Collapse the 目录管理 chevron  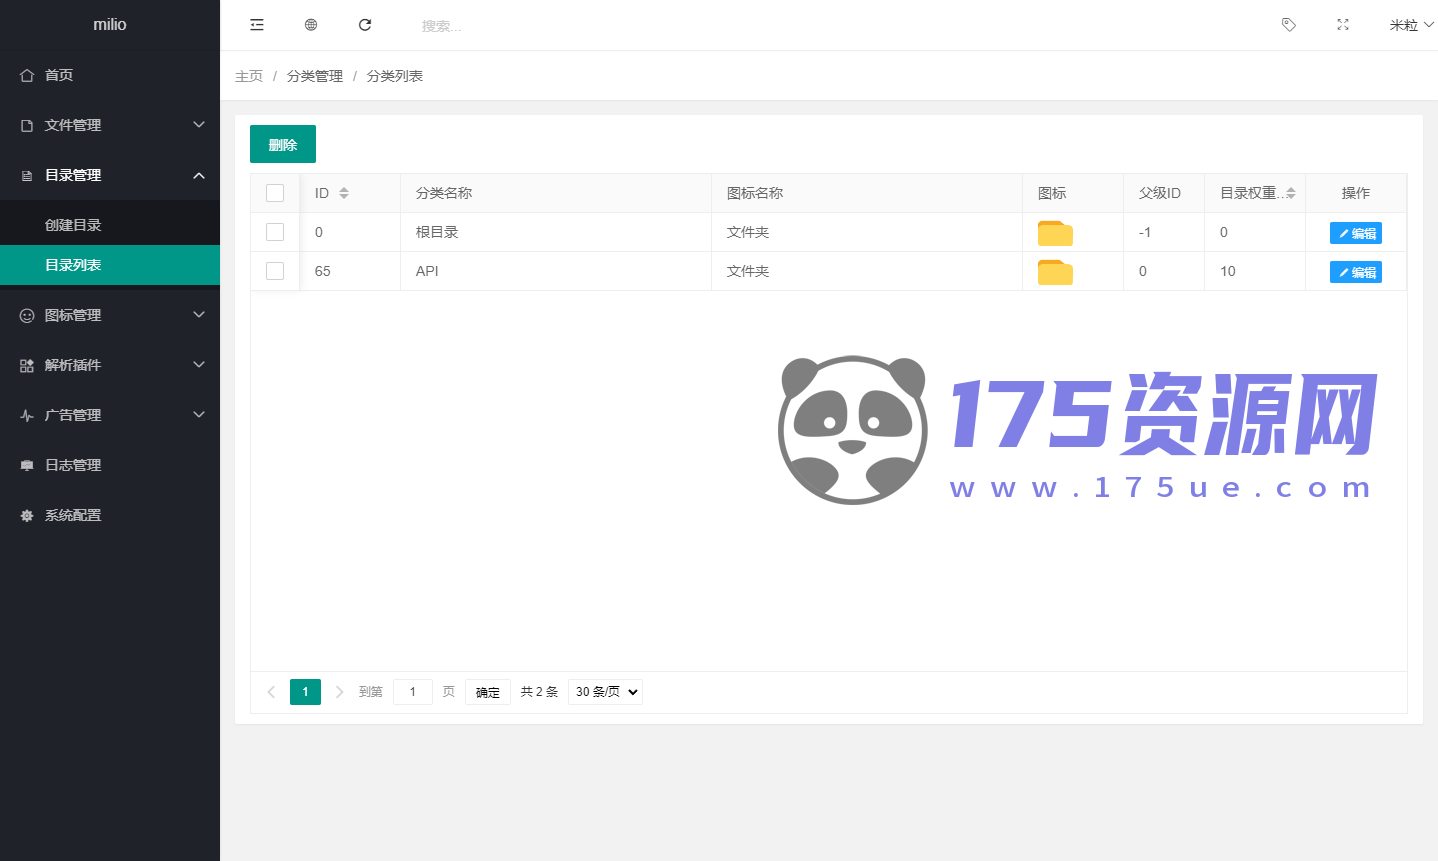tap(199, 175)
